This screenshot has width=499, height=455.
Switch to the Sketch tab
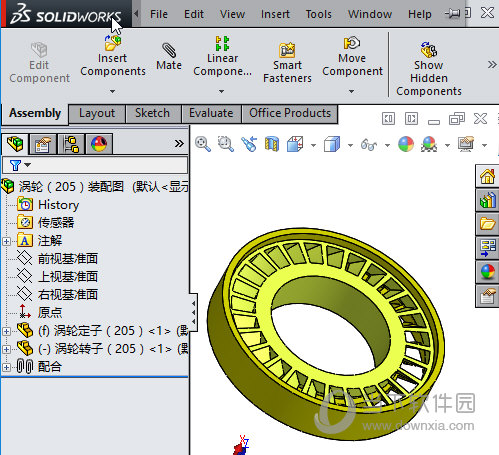(152, 113)
